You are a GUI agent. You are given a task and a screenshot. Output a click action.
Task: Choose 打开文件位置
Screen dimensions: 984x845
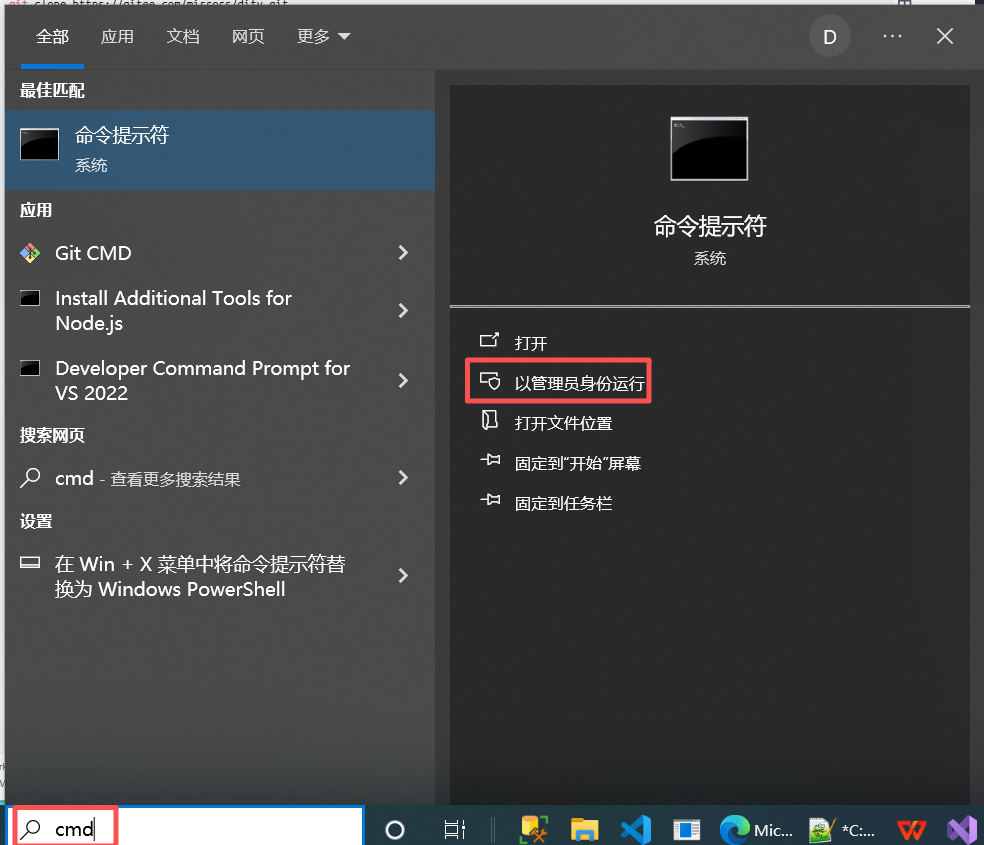(564, 423)
